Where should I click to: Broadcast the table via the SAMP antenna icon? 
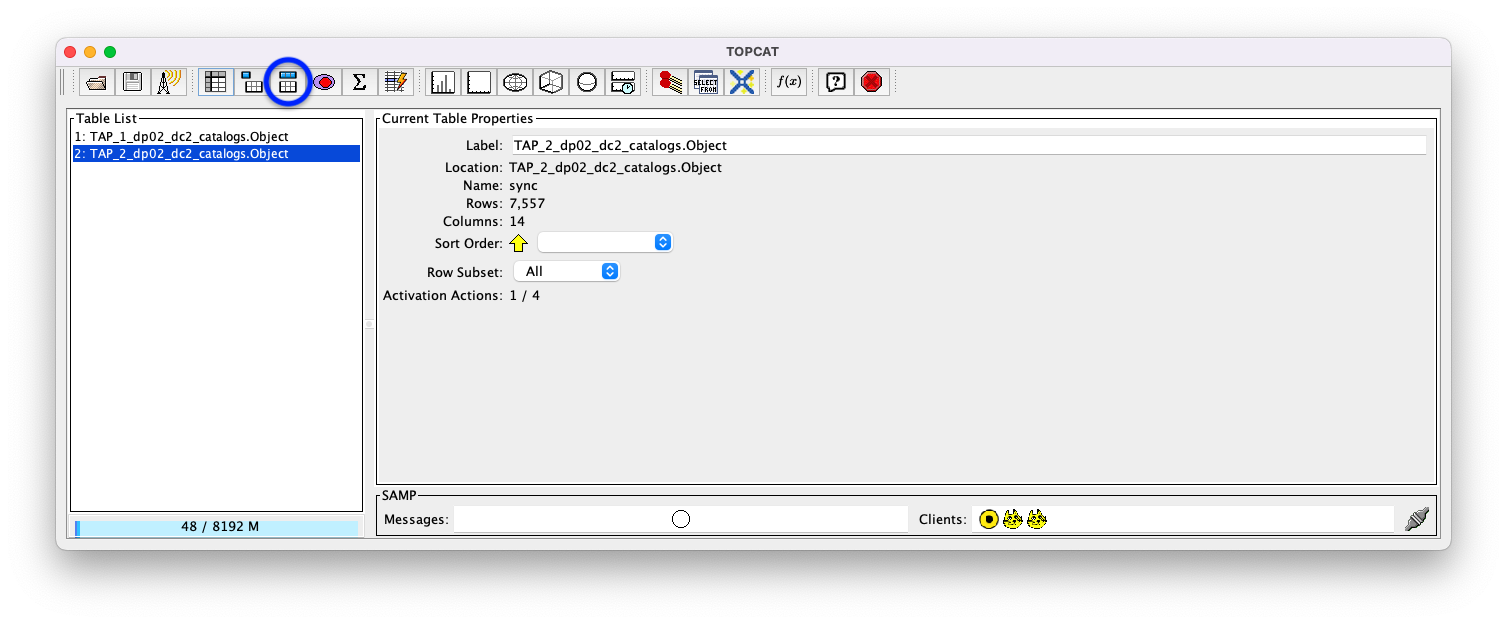[x=167, y=81]
